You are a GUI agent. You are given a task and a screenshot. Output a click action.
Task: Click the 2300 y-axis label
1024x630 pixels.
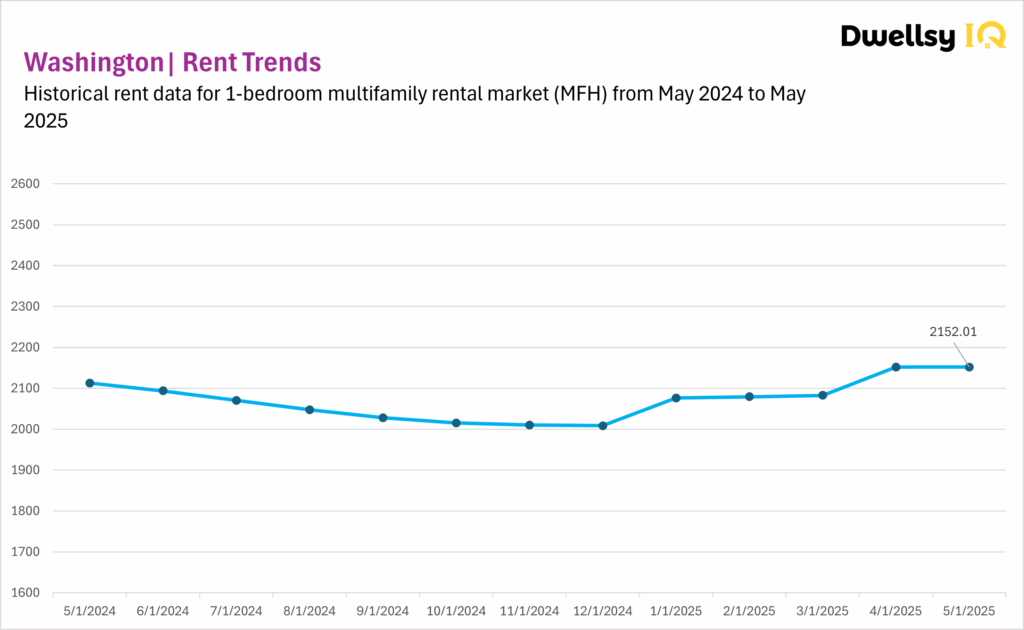[25, 307]
